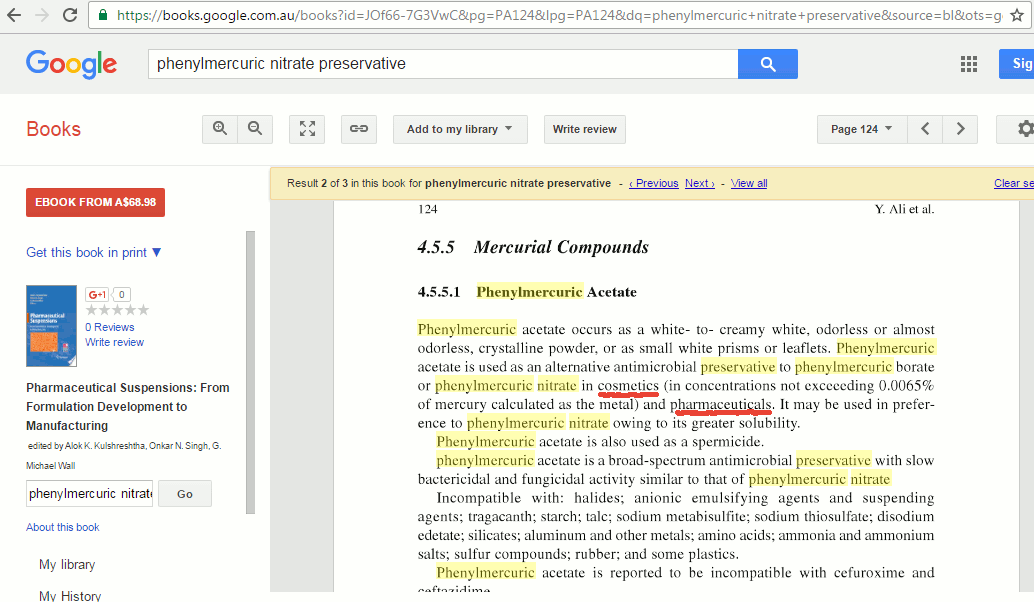Click View all results link
This screenshot has height=602, width=1034.
pyautogui.click(x=749, y=183)
